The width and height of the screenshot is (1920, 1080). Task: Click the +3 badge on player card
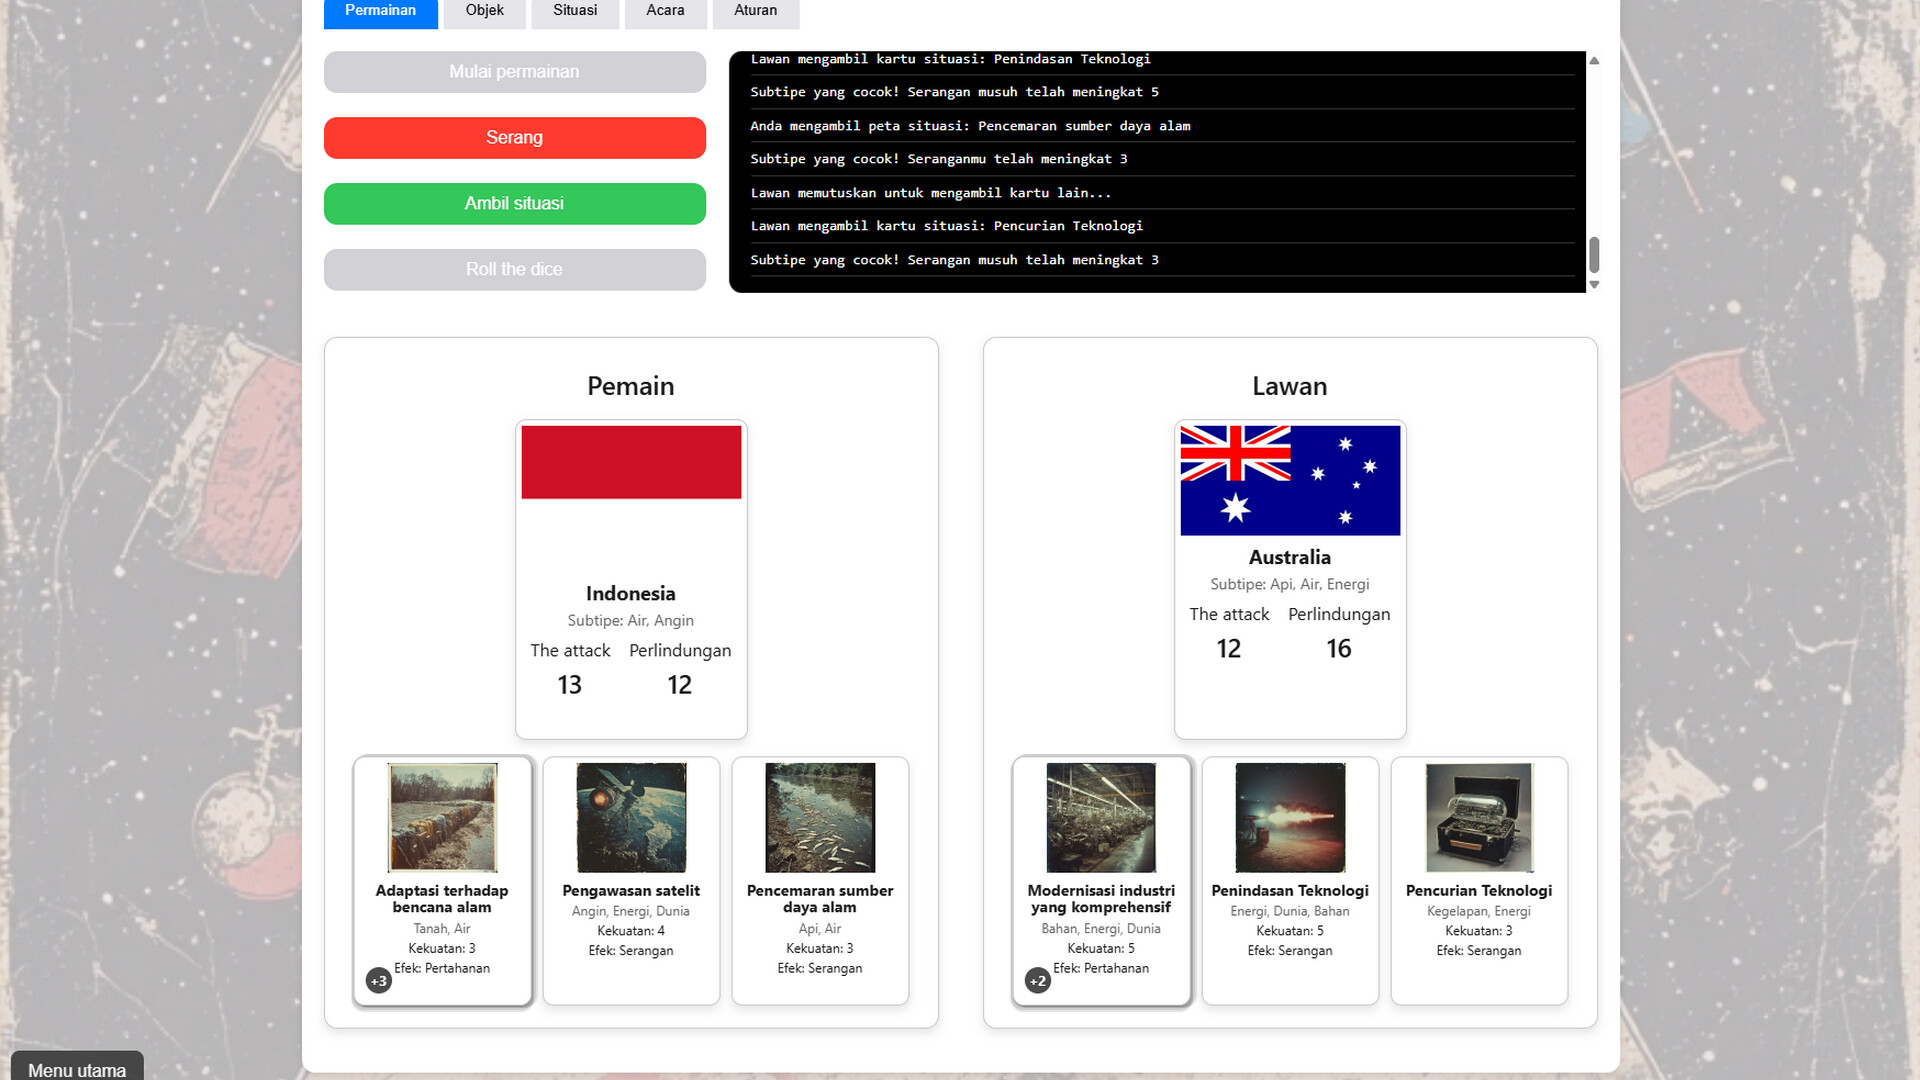coord(379,981)
